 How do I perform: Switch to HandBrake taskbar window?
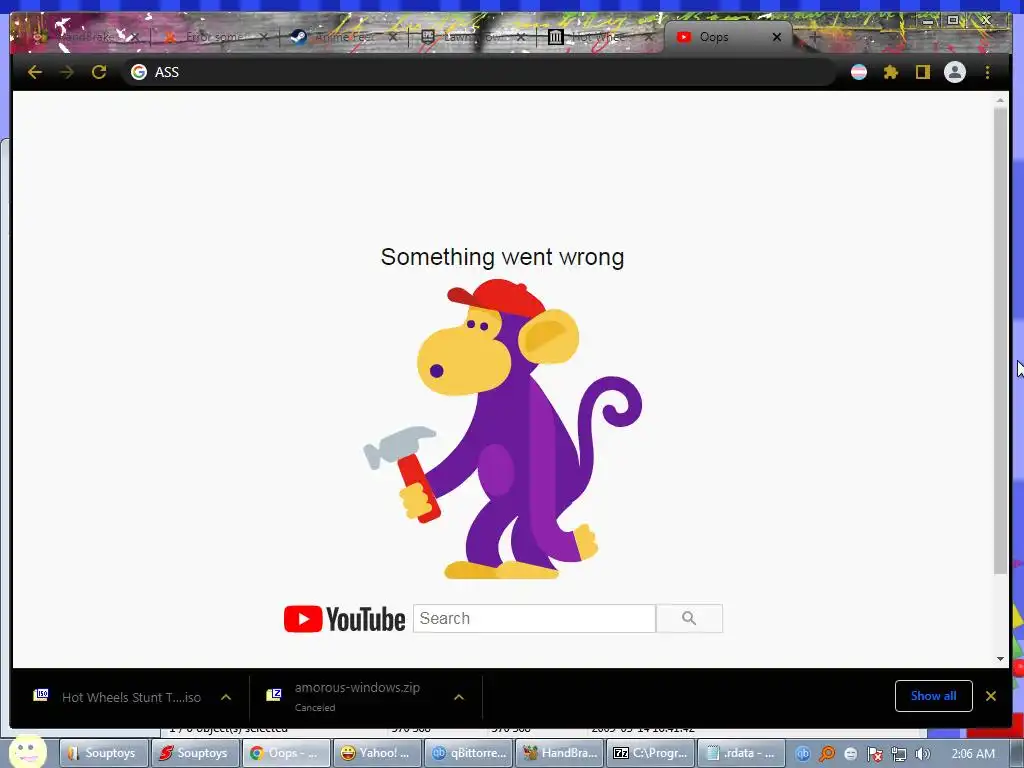pos(559,753)
